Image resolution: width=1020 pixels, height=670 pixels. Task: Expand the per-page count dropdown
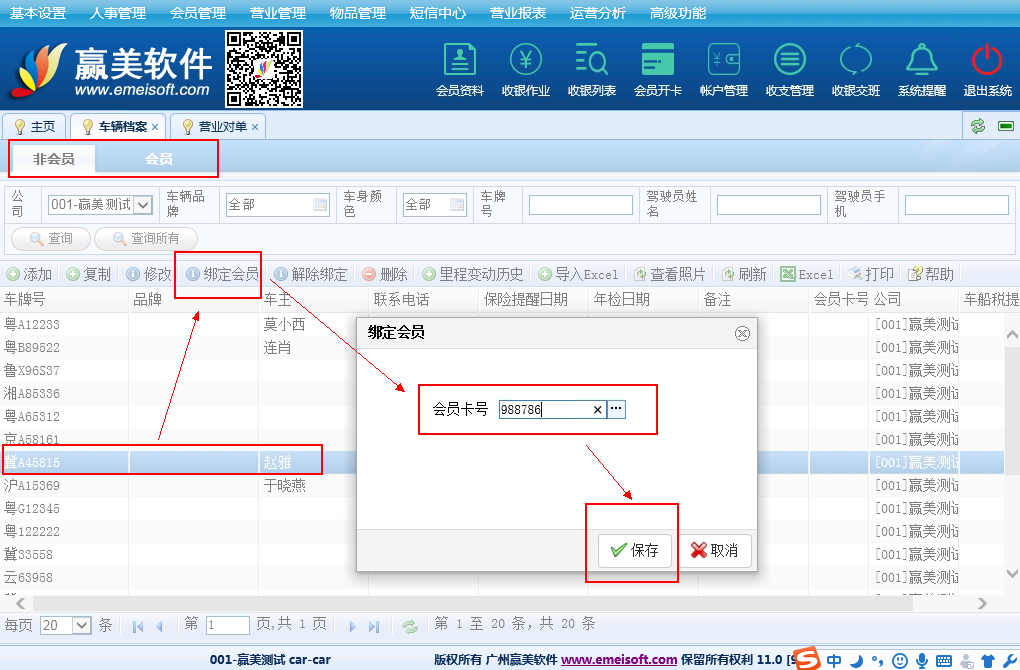[x=81, y=625]
